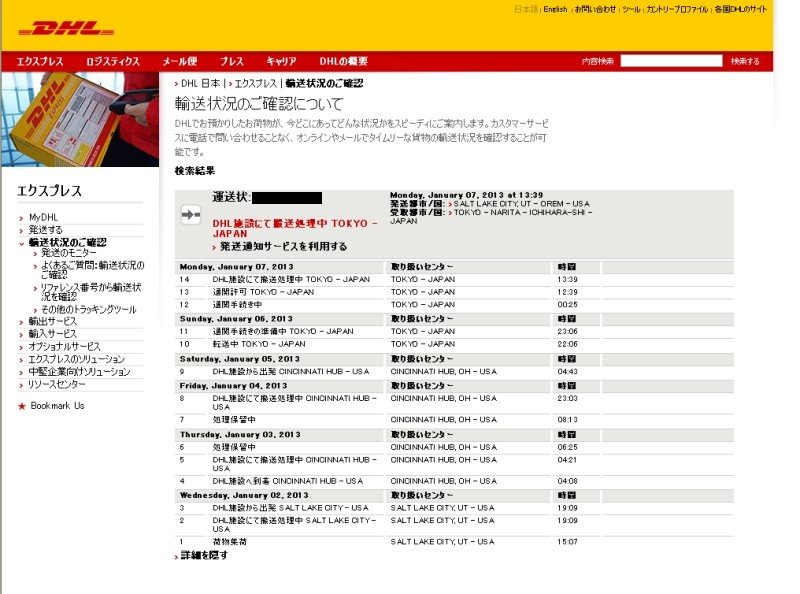Open その他のトラッキングツール sidebar item
Image resolution: width=800 pixels, height=594 pixels.
coord(88,309)
